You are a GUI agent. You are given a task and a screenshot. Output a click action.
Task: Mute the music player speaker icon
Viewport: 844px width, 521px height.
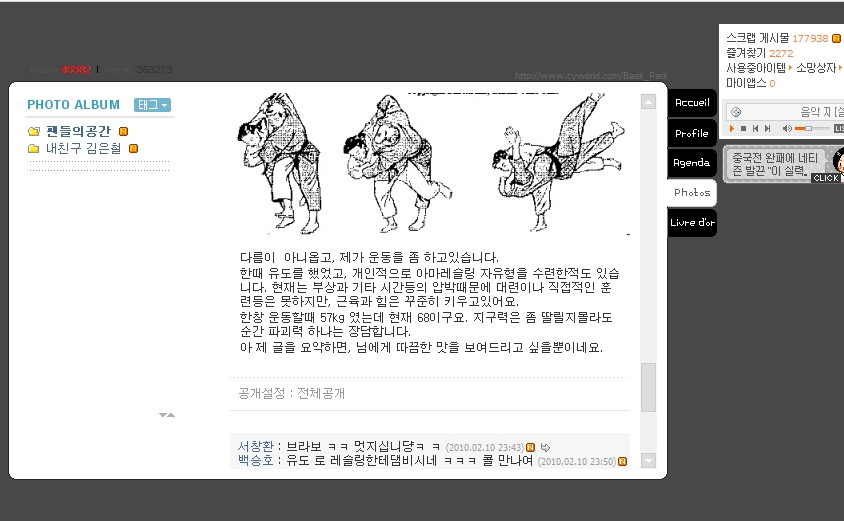(x=786, y=129)
